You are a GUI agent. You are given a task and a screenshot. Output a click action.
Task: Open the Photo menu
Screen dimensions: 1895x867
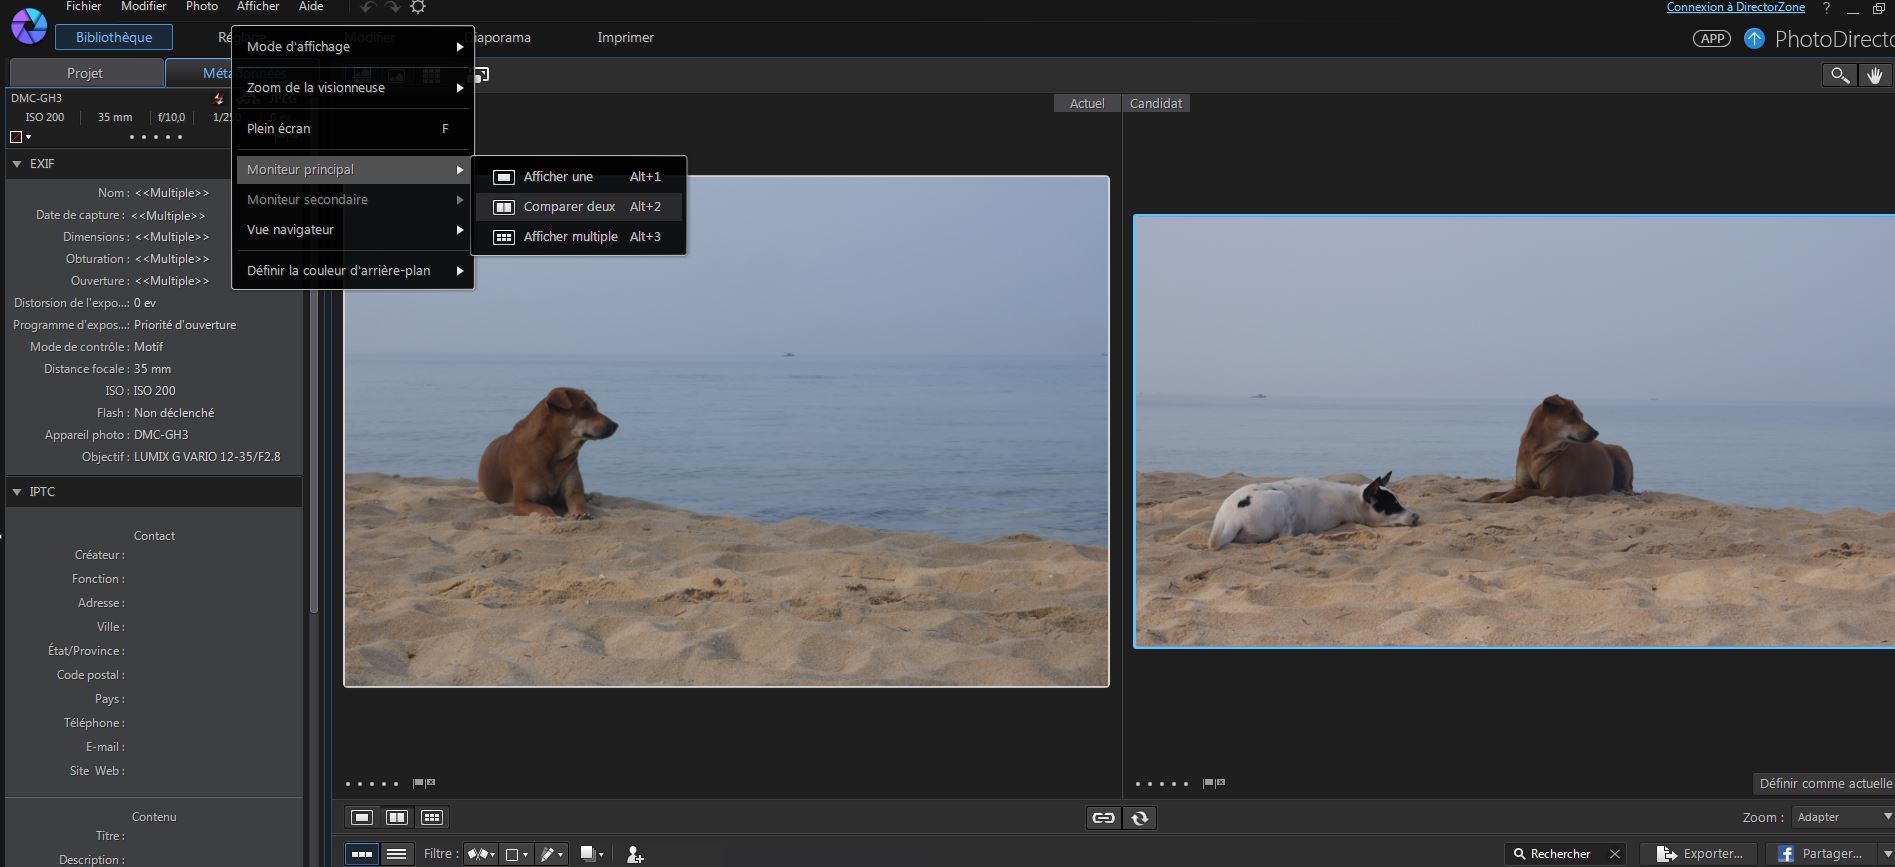202,7
